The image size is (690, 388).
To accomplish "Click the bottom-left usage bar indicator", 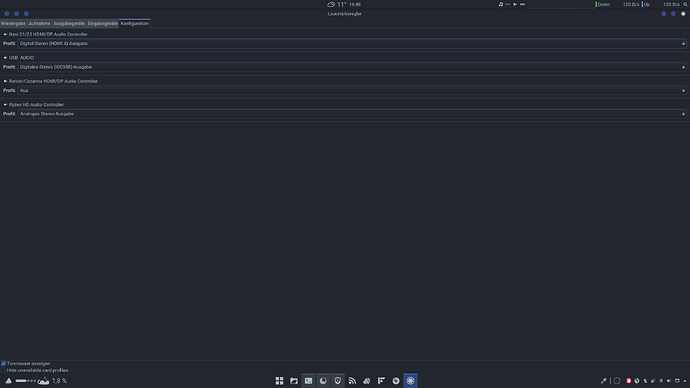I will 26,381.
